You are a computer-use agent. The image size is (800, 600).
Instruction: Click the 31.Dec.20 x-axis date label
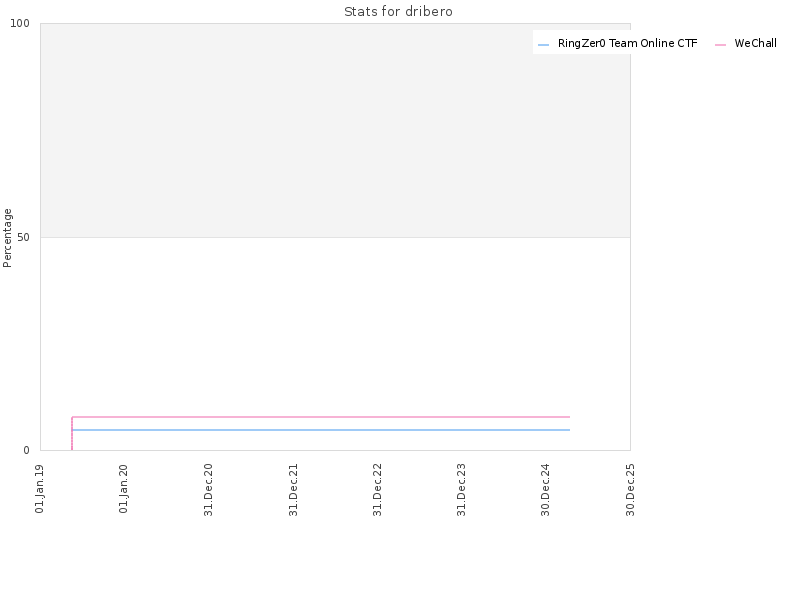point(208,490)
